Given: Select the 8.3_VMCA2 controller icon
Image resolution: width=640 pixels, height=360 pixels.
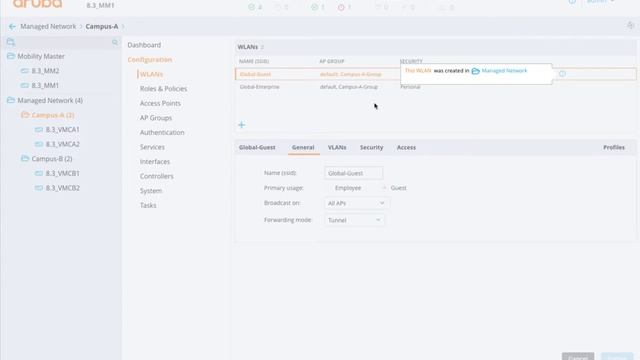Looking at the screenshot, I should (x=39, y=144).
